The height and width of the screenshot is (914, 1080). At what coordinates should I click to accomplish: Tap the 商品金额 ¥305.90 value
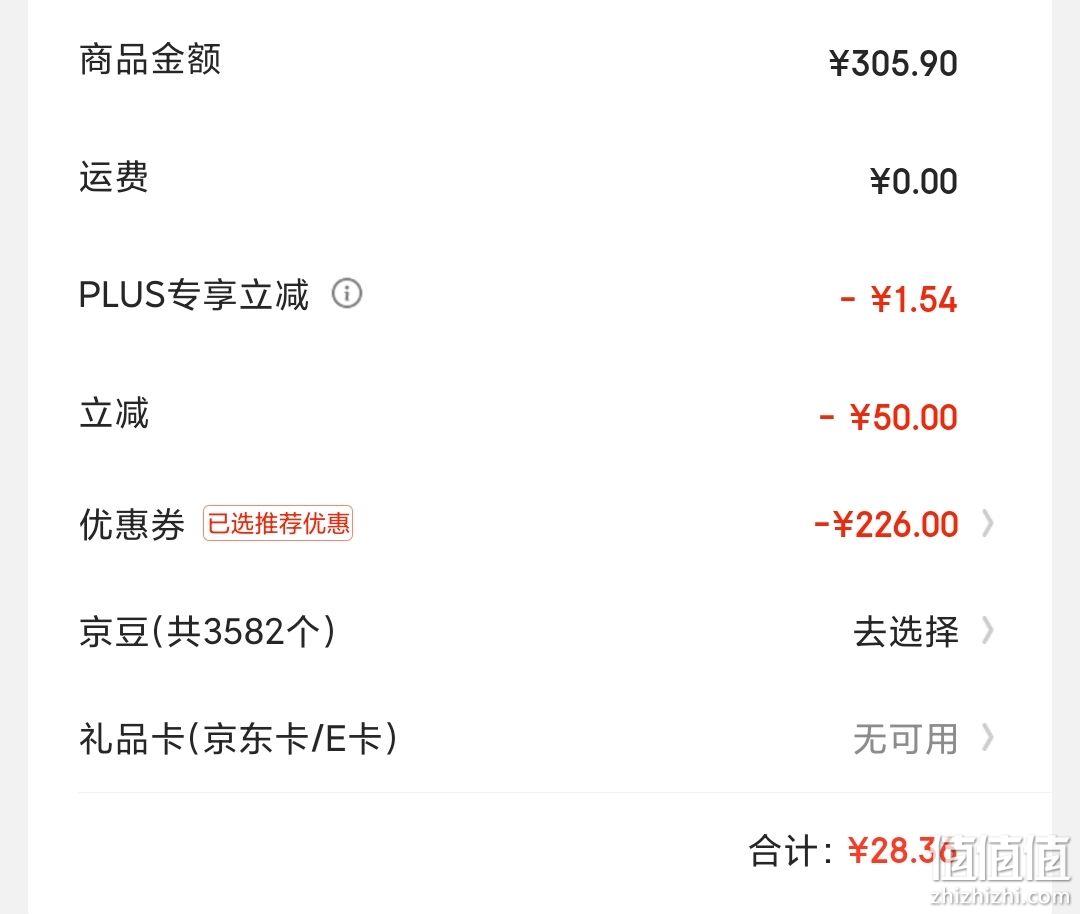[893, 64]
